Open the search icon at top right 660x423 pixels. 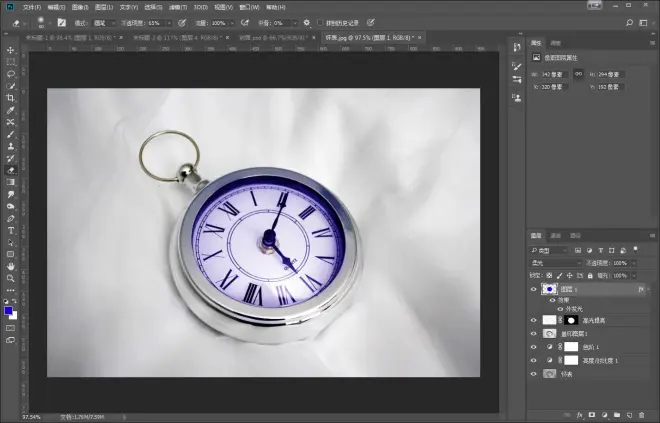(629, 23)
